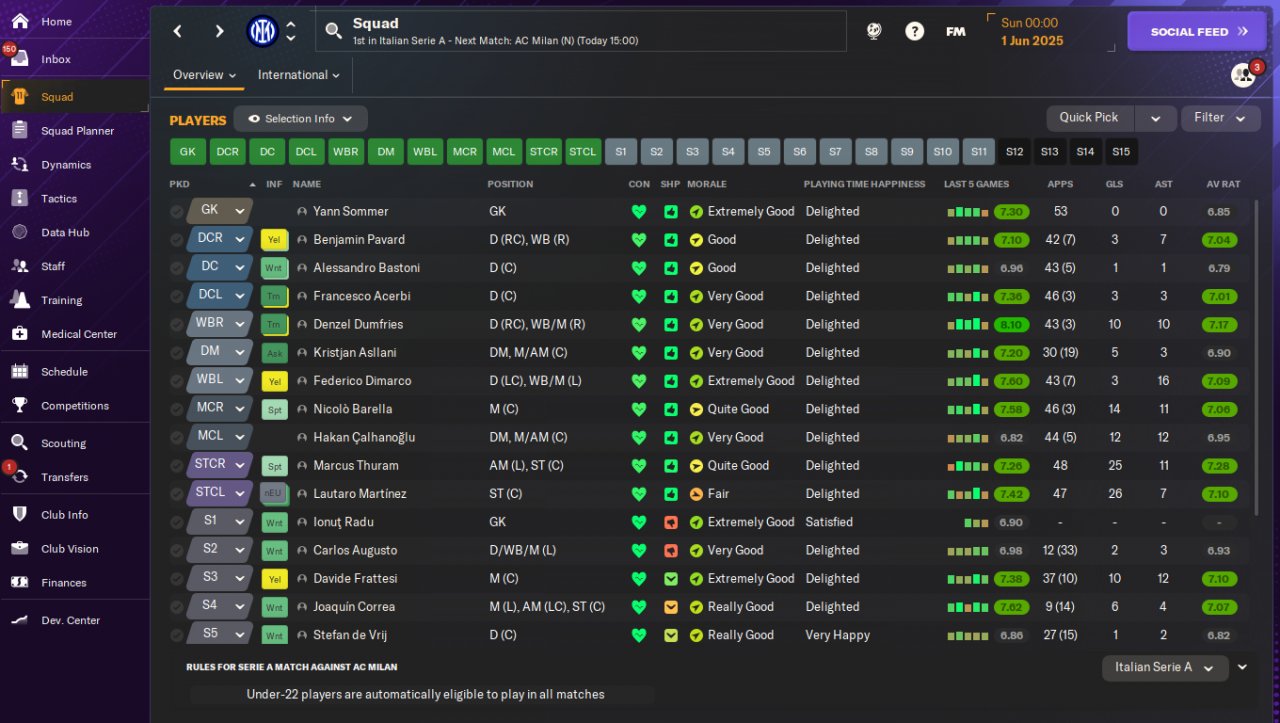
Task: Click the search magnifier icon beside Squad
Action: tap(333, 32)
